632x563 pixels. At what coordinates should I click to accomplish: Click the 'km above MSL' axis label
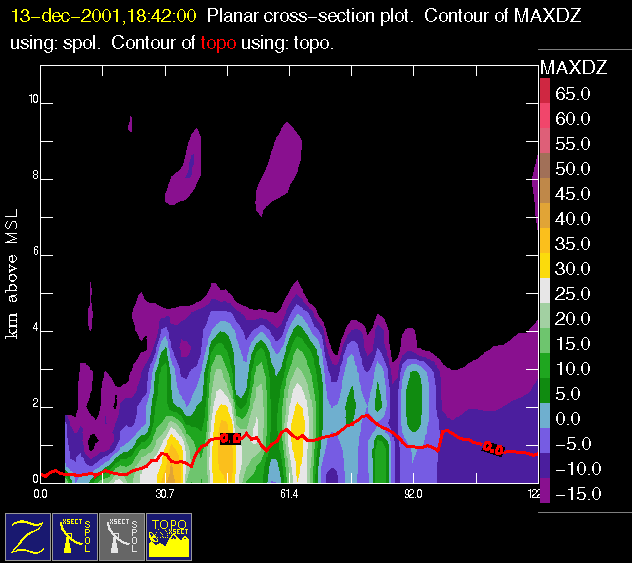tap(14, 281)
